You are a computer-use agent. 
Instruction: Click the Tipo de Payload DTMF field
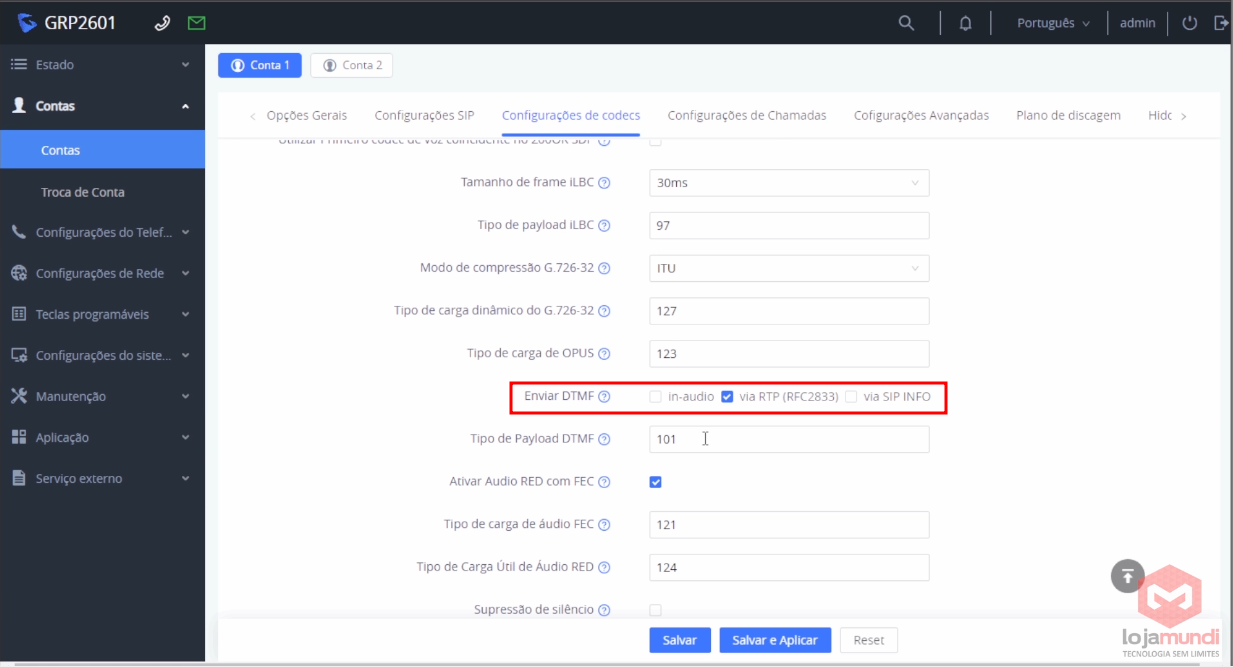[x=789, y=439]
